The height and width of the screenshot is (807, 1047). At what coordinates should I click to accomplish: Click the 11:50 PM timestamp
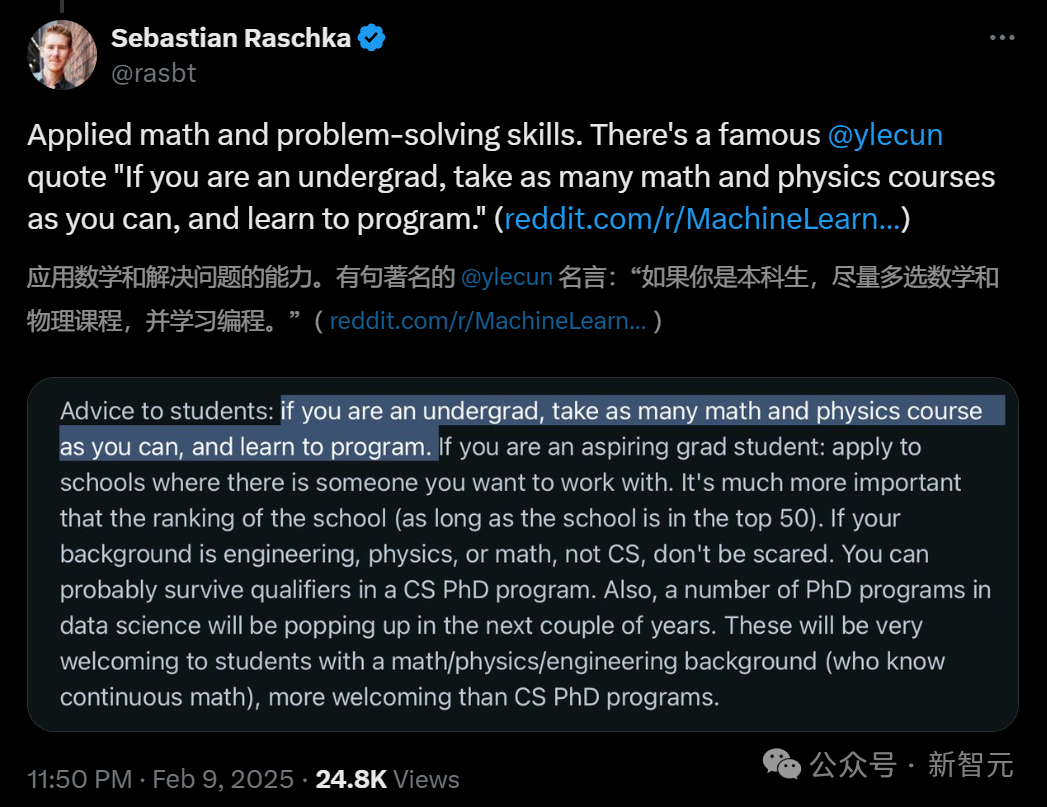79,779
